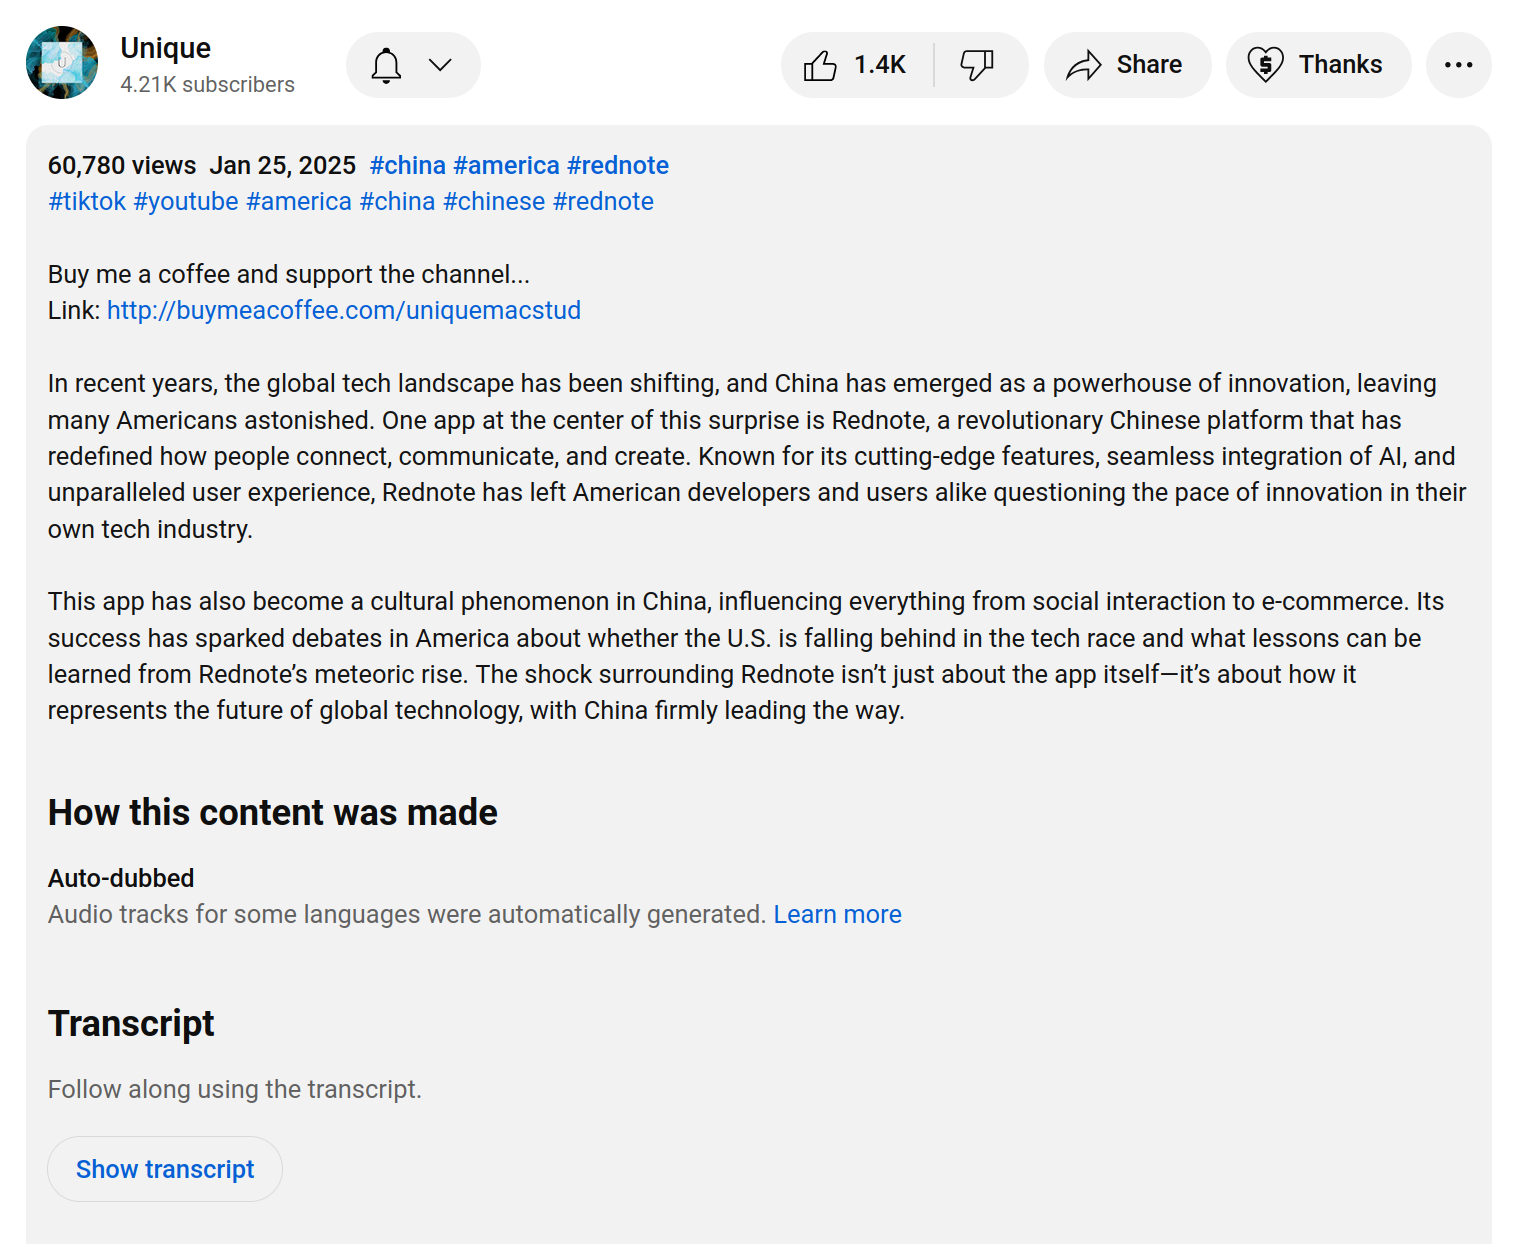
Task: Send a Thanks donation
Action: [1318, 65]
